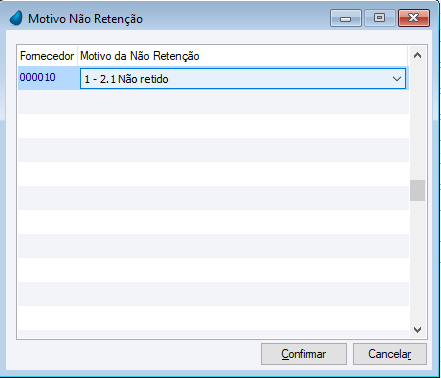The height and width of the screenshot is (378, 441).
Task: Click the vertical scrollbar thumb
Action: pos(417,190)
